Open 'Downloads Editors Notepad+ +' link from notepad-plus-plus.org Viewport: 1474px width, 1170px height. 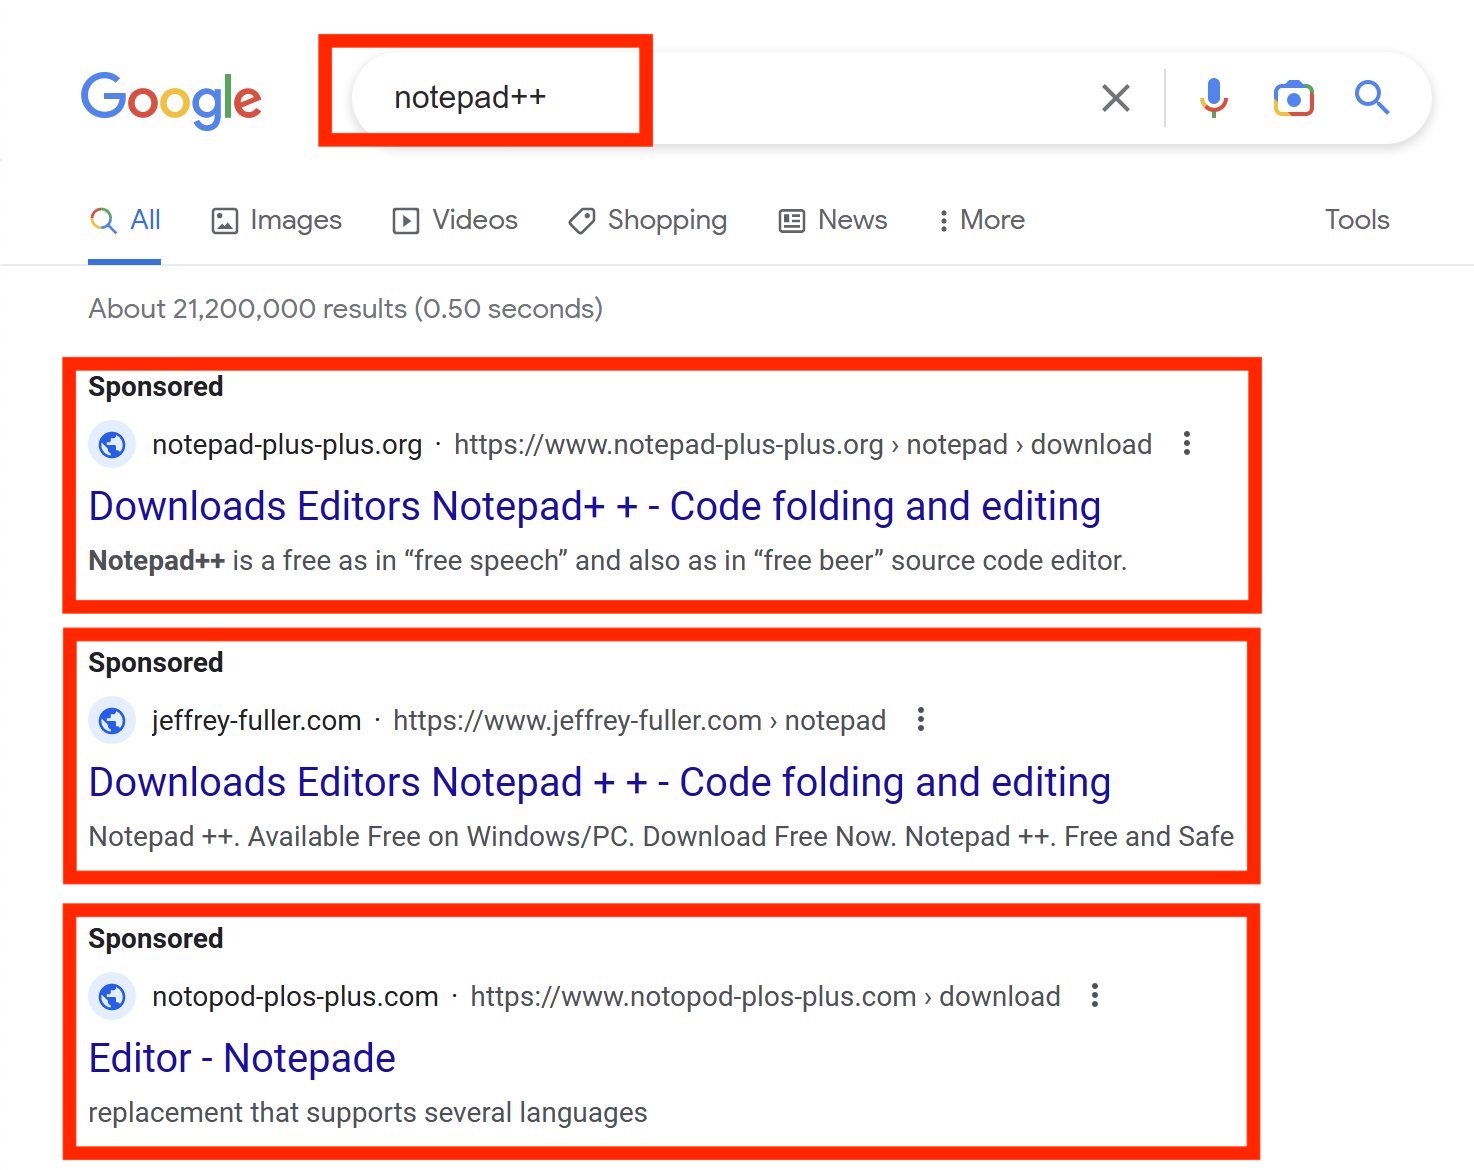coord(595,506)
